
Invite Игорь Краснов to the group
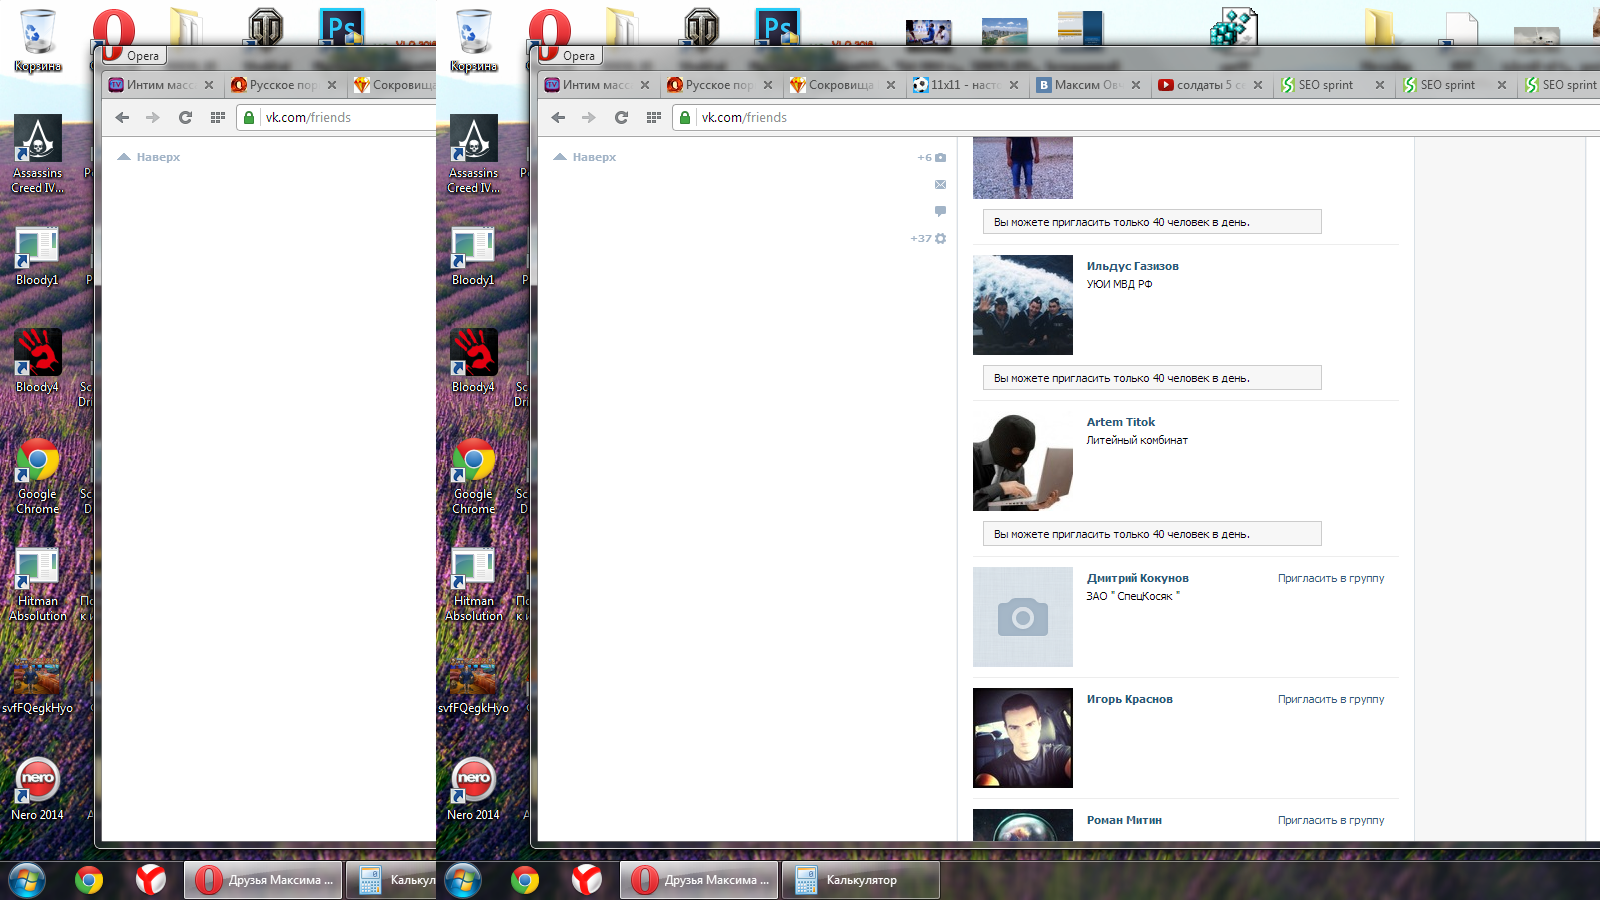pos(1330,699)
